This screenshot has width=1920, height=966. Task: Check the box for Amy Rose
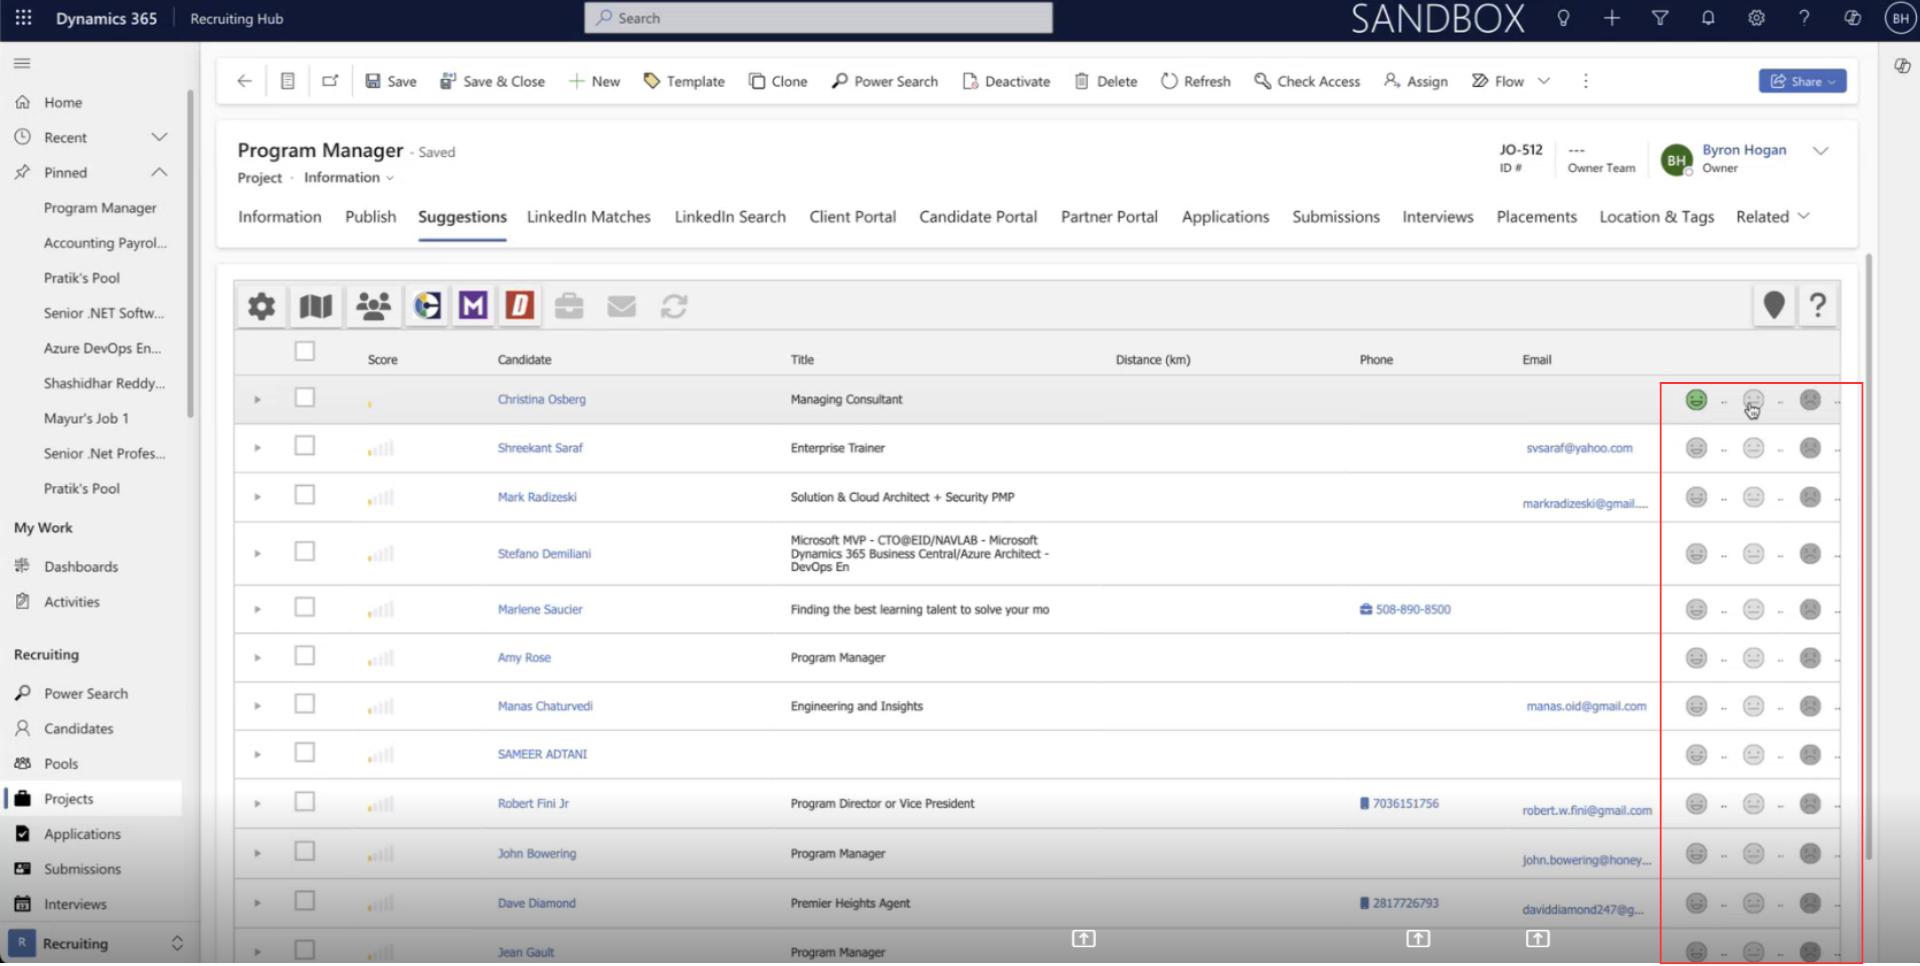click(x=305, y=656)
